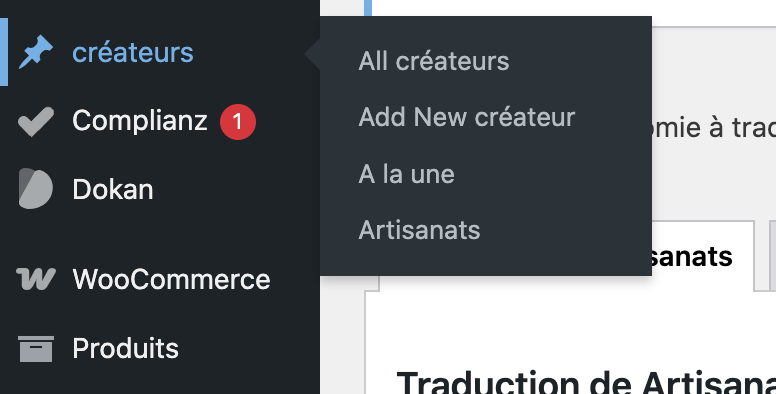776x394 pixels.
Task: Click the Dokan logo icon
Action: 36,189
